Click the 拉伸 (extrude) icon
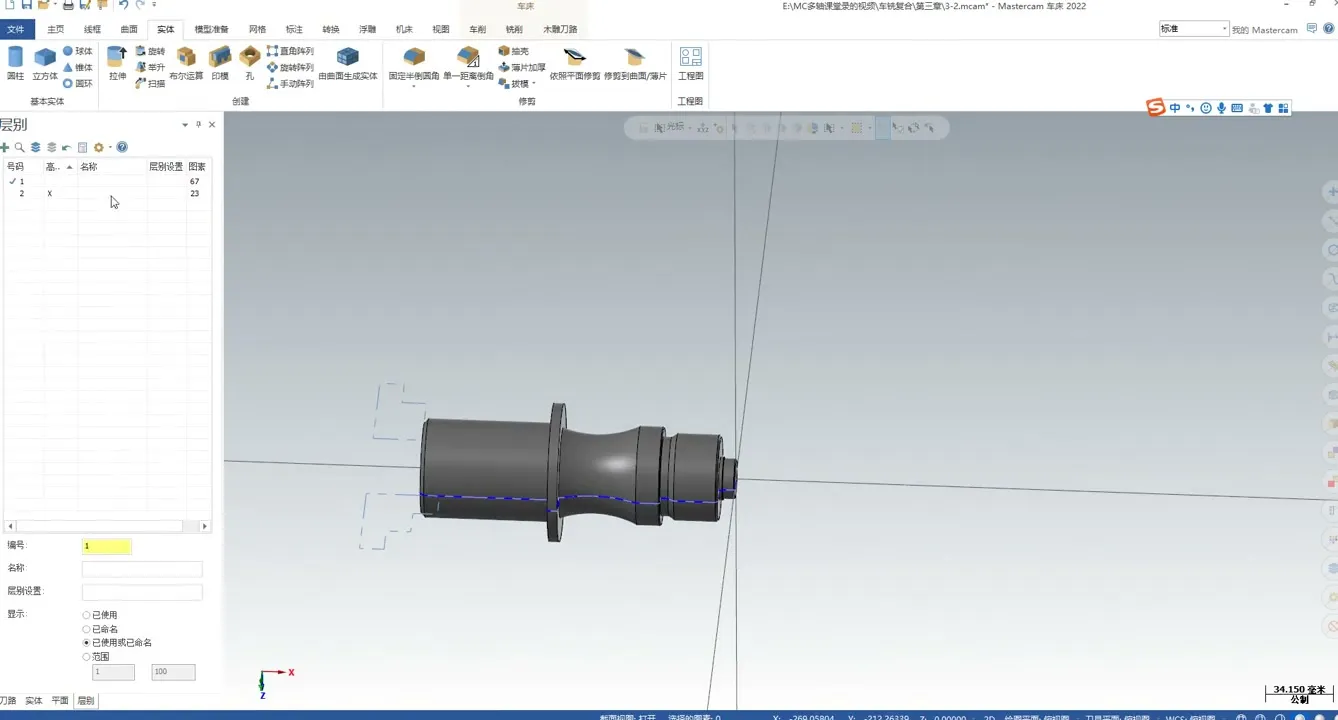Screen dimensions: 1338x720 (117, 62)
